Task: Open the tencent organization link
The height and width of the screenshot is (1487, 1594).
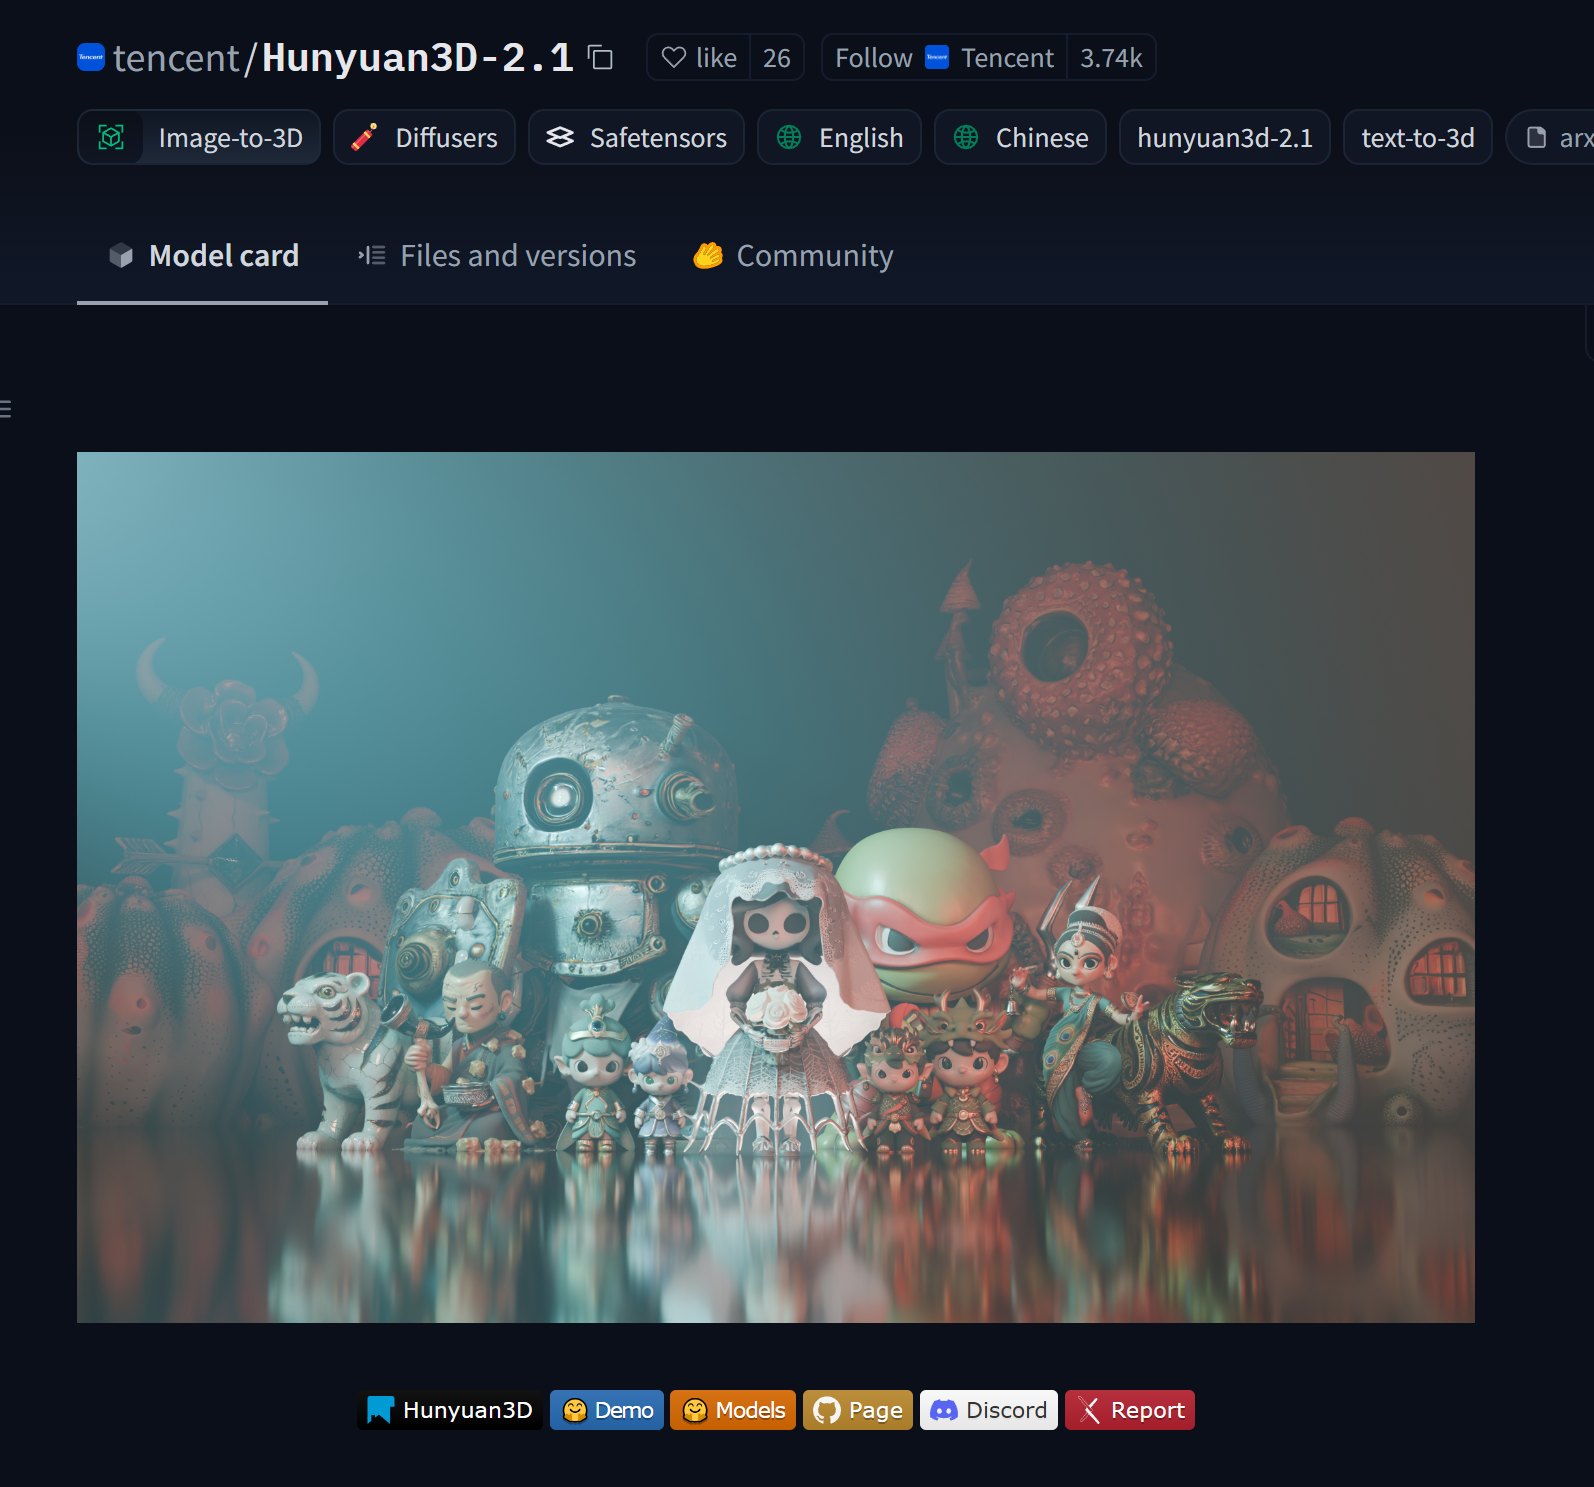Action: pos(176,58)
